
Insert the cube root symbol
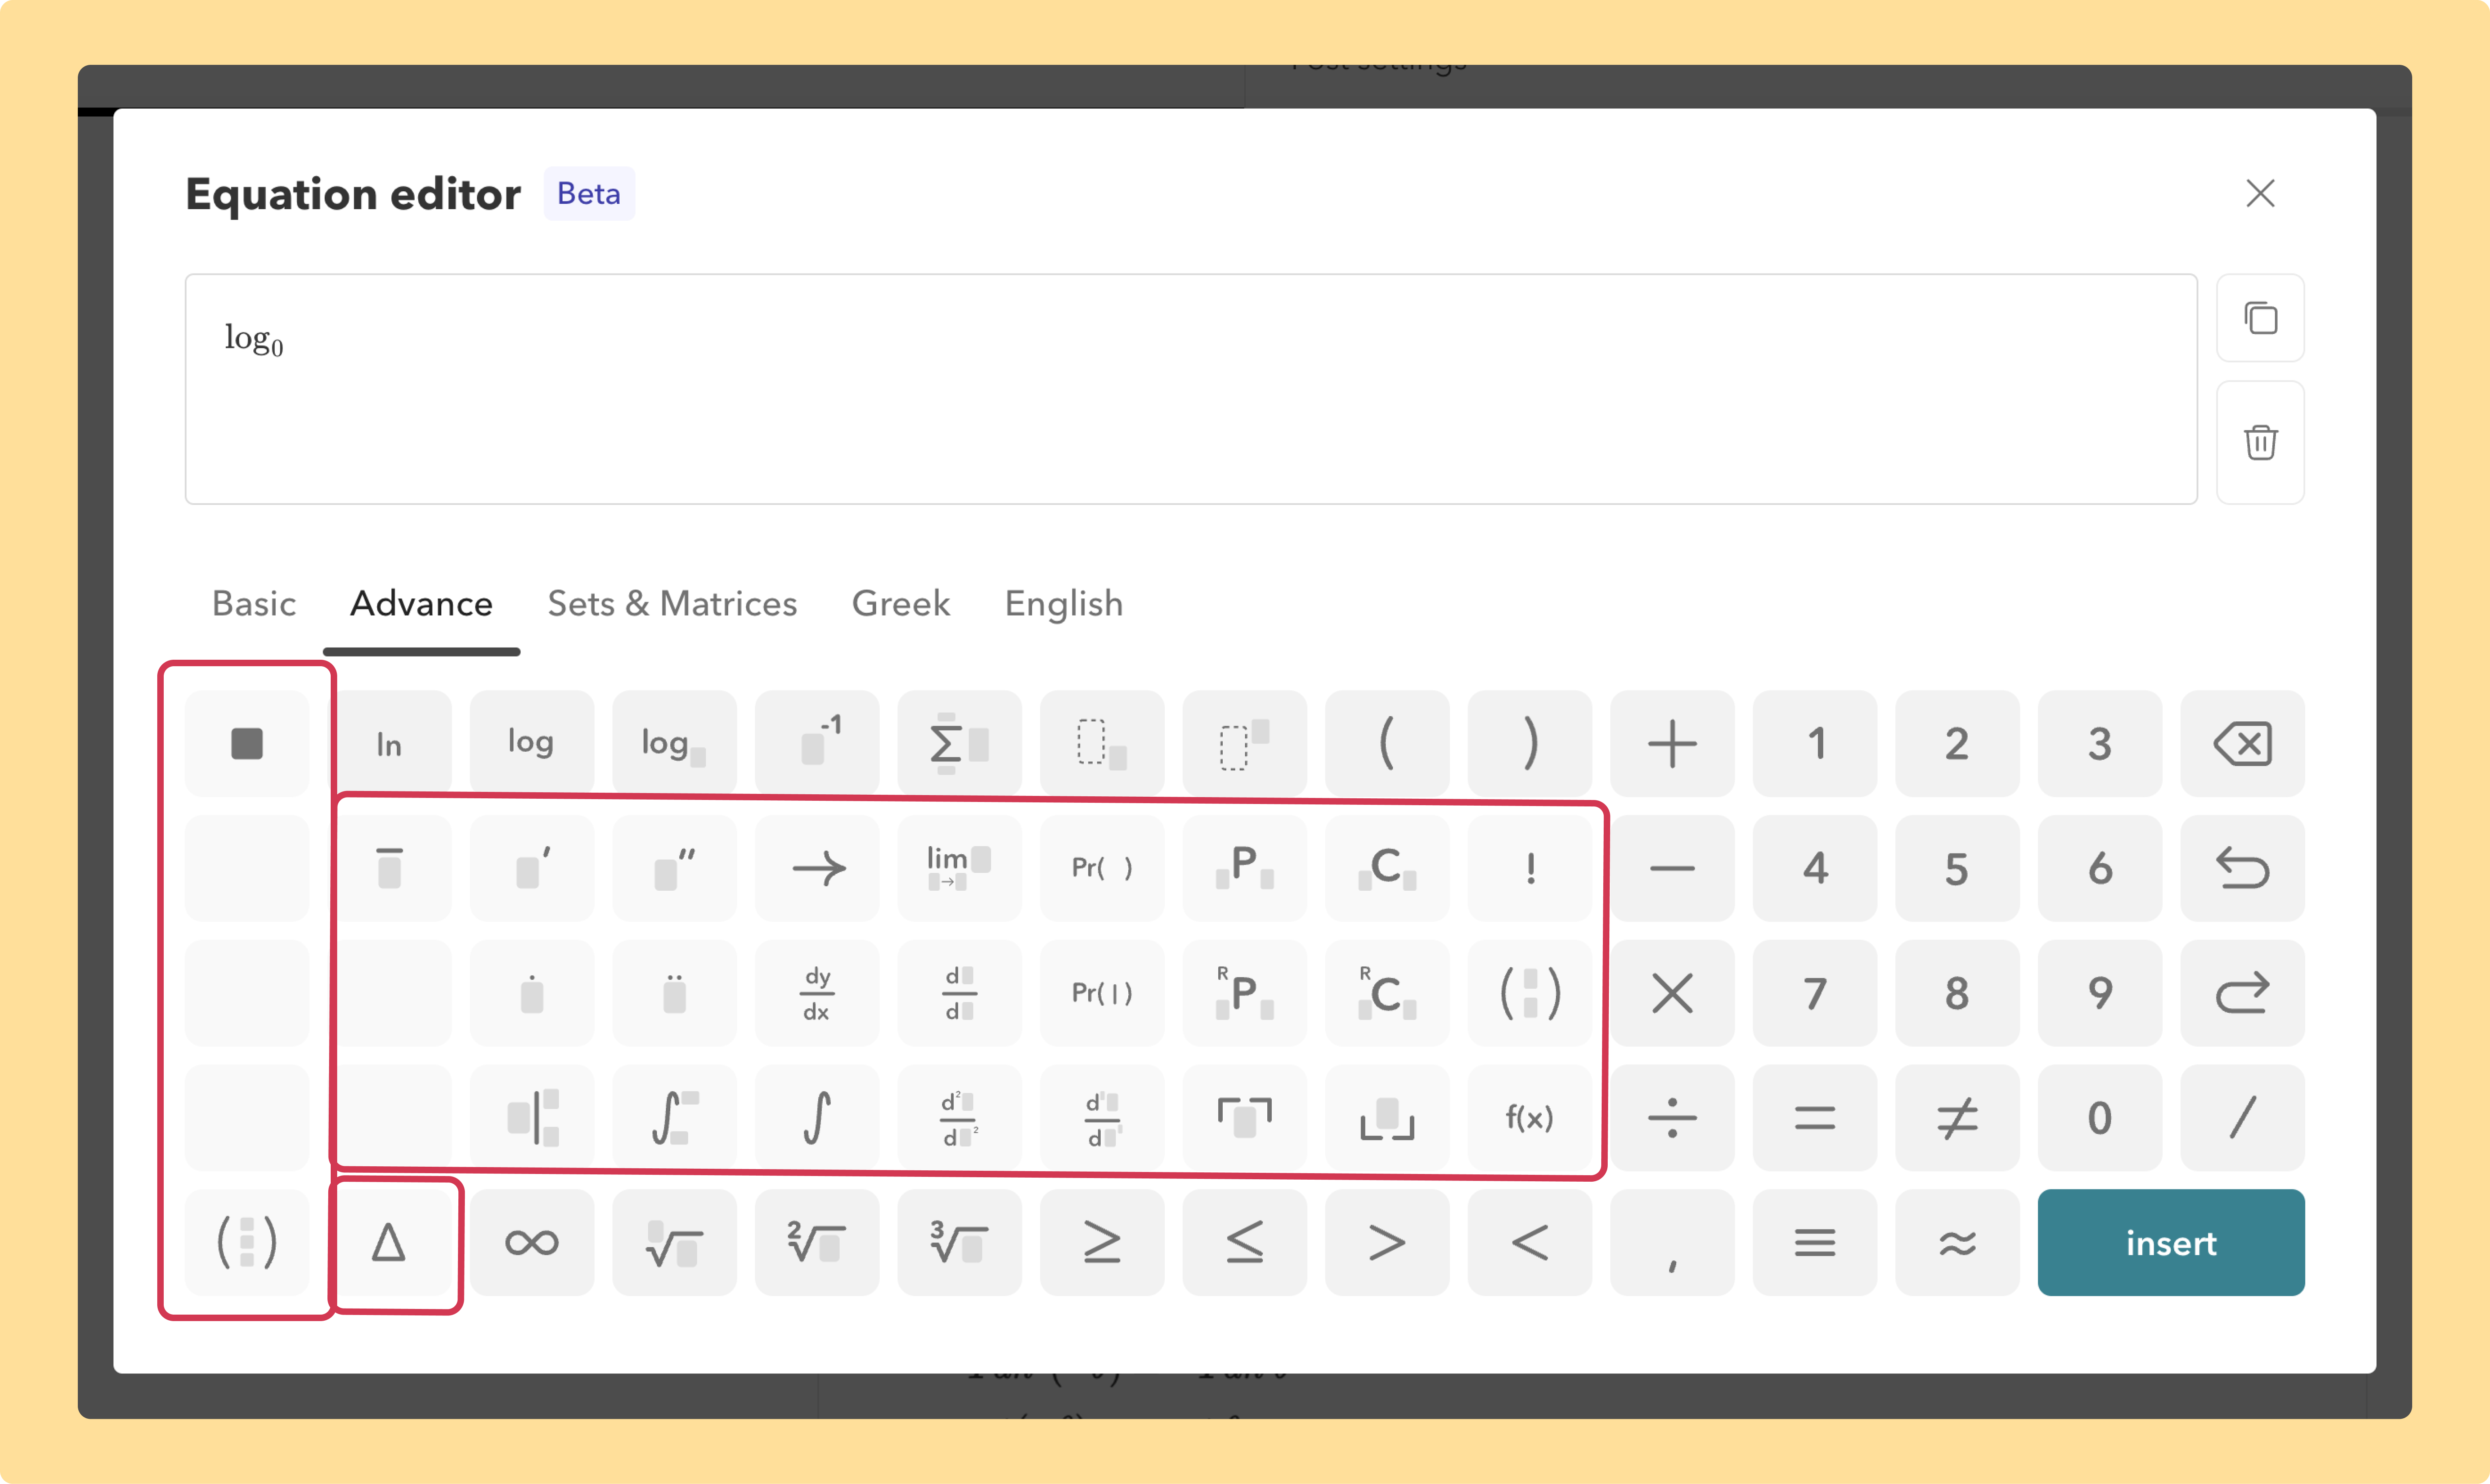pos(959,1242)
